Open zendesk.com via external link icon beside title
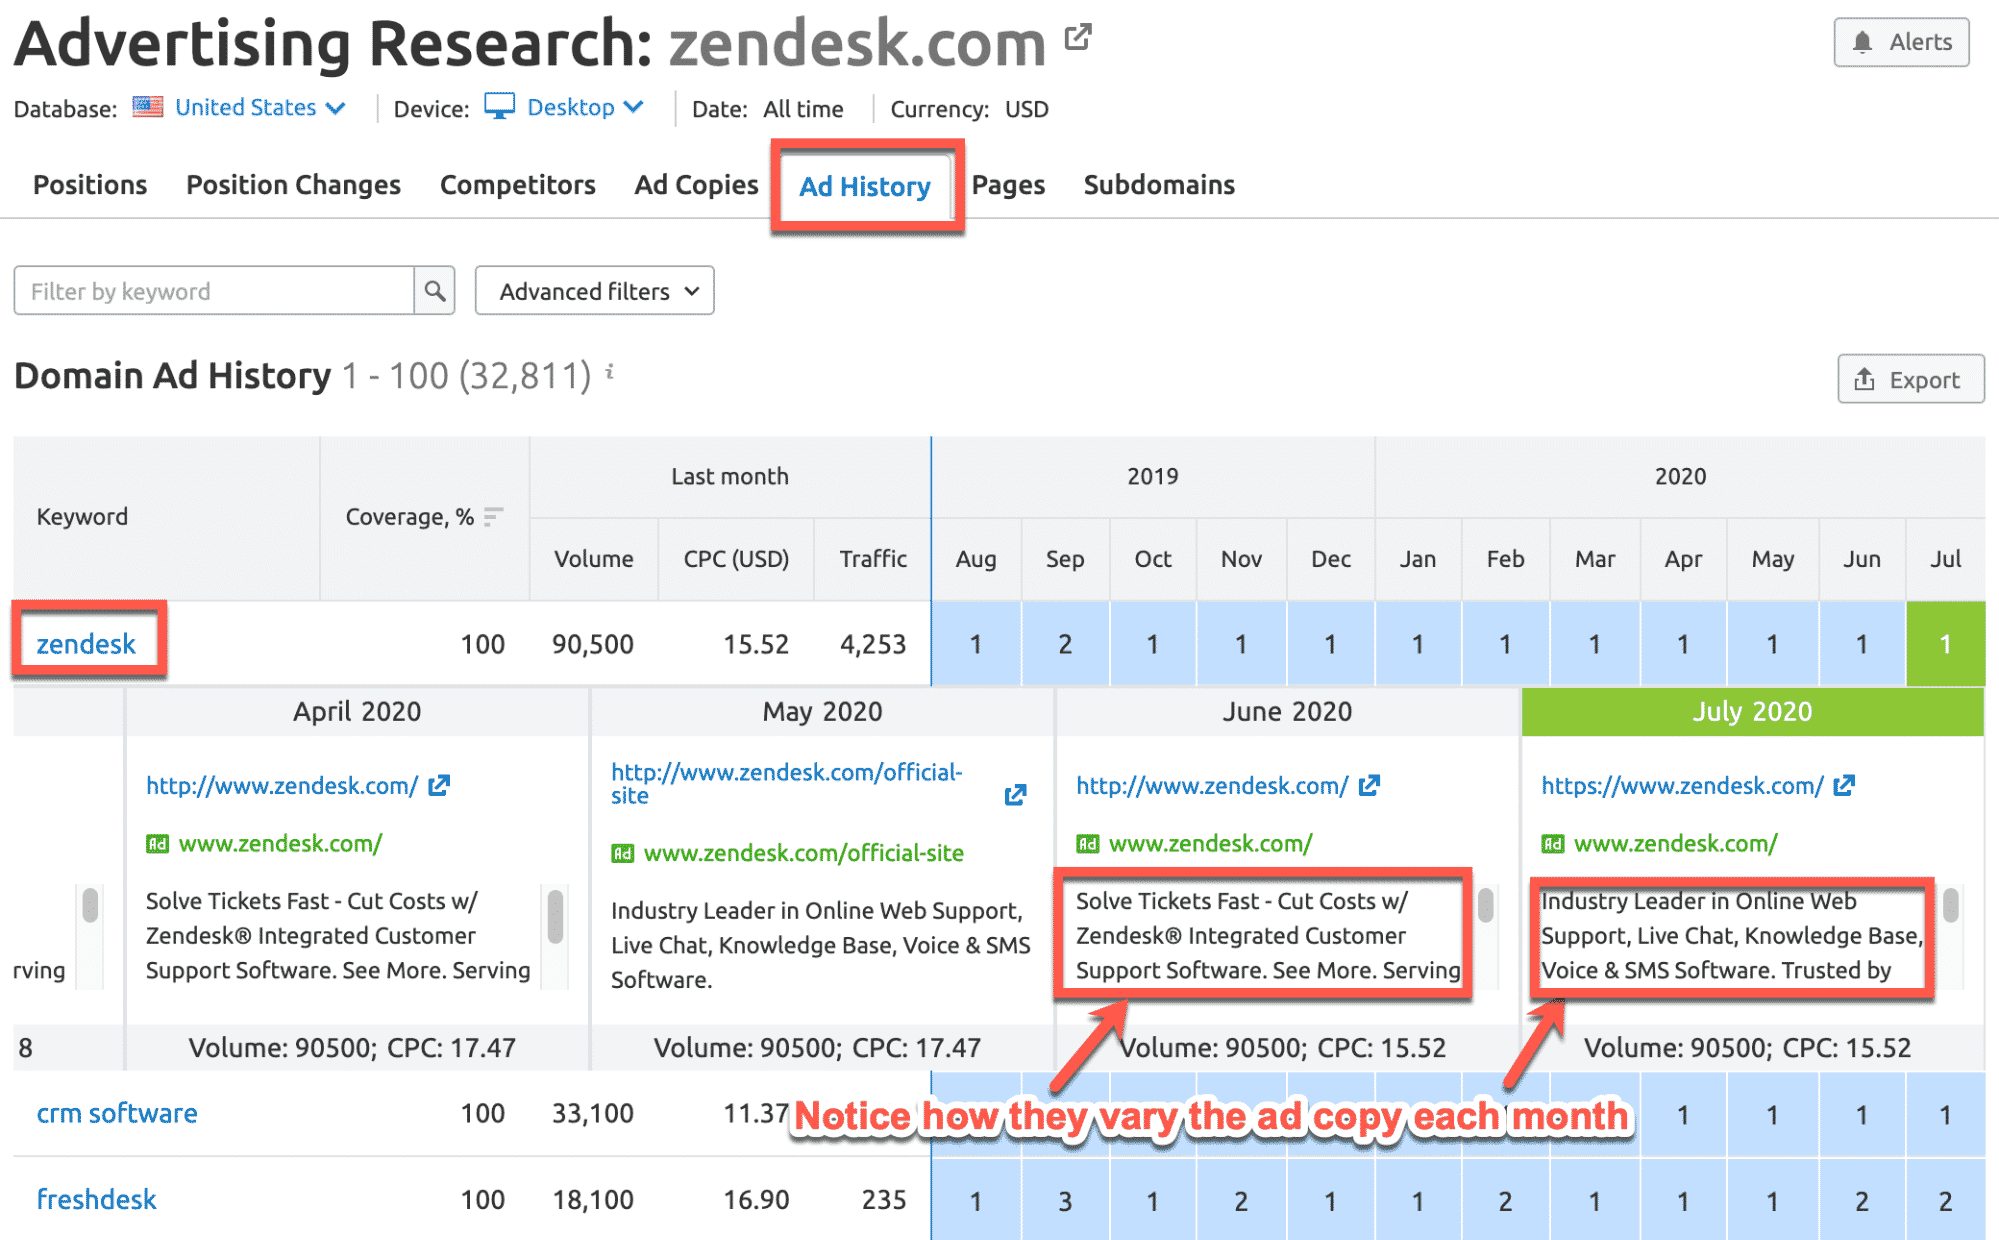 coord(1078,35)
